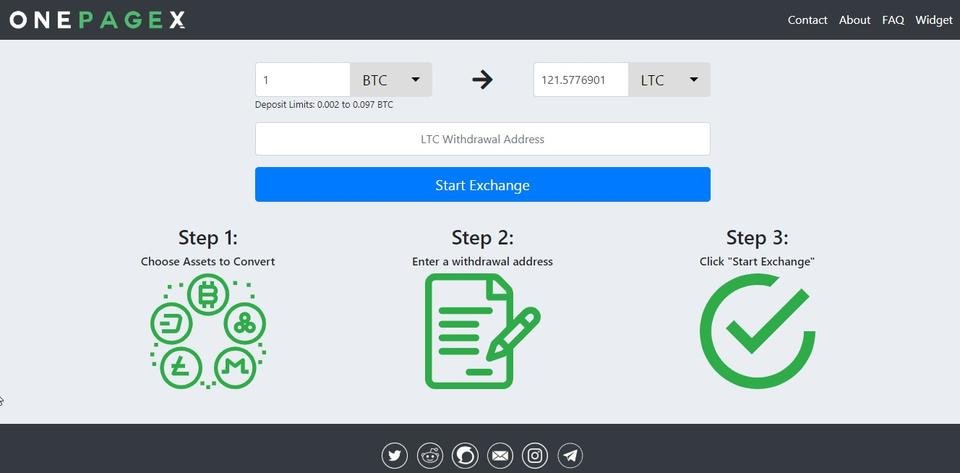960x473 pixels.
Task: Focus the receive amount field showing 121.5776901
Action: pos(581,80)
